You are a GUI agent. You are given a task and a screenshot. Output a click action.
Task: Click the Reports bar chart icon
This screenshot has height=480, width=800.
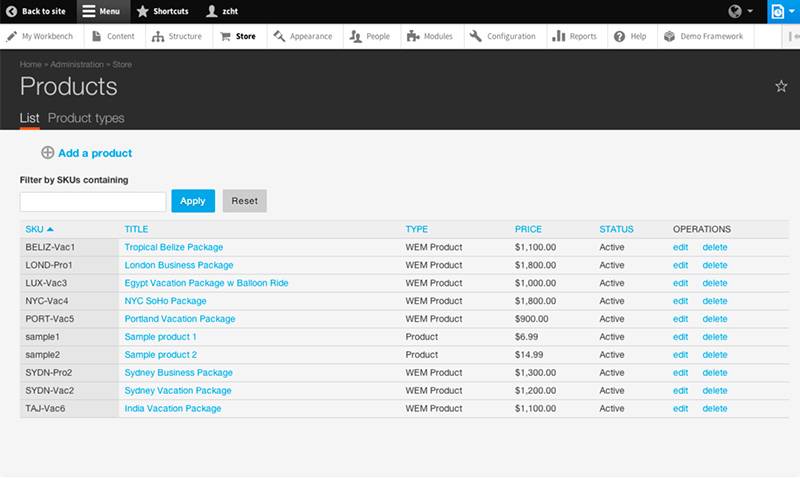(559, 36)
